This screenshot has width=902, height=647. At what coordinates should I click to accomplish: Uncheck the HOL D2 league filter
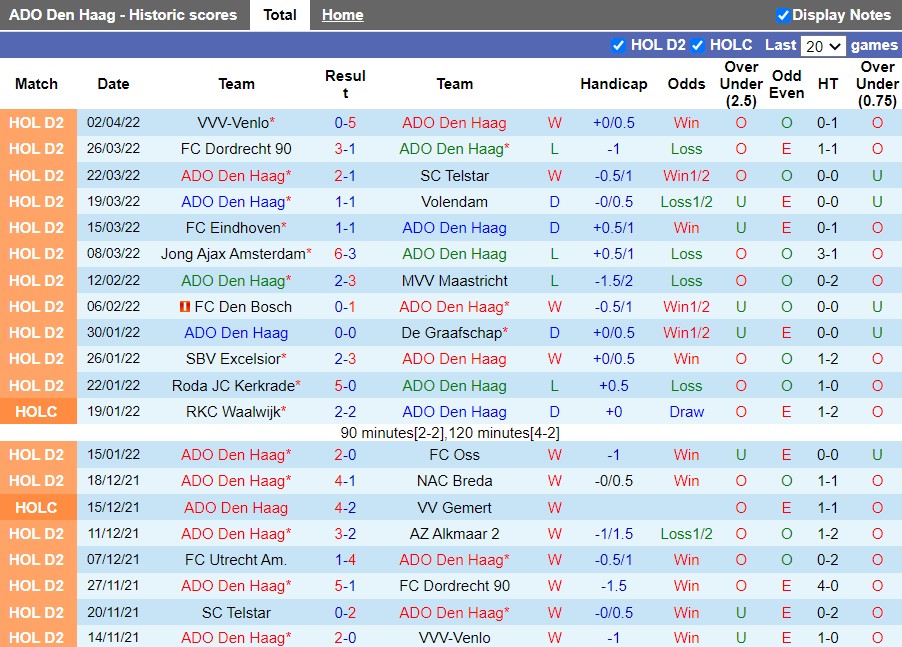[x=618, y=45]
